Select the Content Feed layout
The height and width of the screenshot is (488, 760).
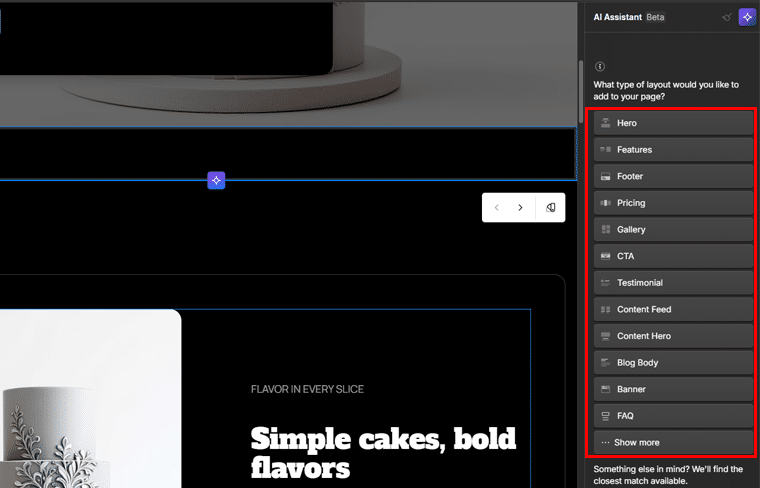coord(673,310)
